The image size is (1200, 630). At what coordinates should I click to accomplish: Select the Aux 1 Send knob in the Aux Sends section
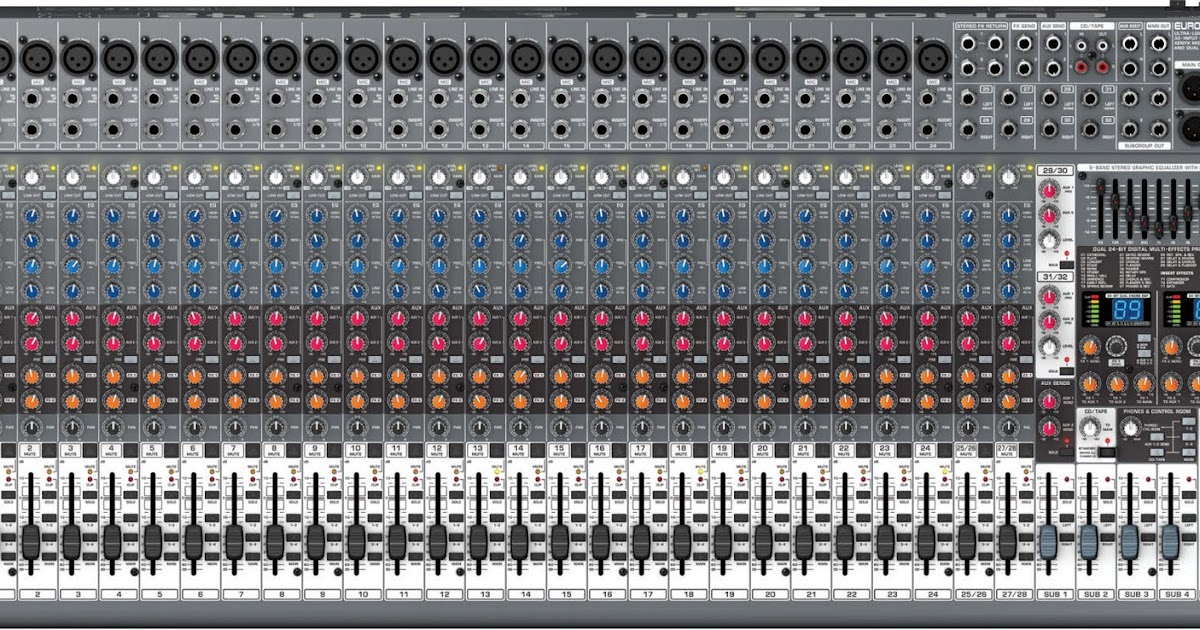pos(1050,401)
